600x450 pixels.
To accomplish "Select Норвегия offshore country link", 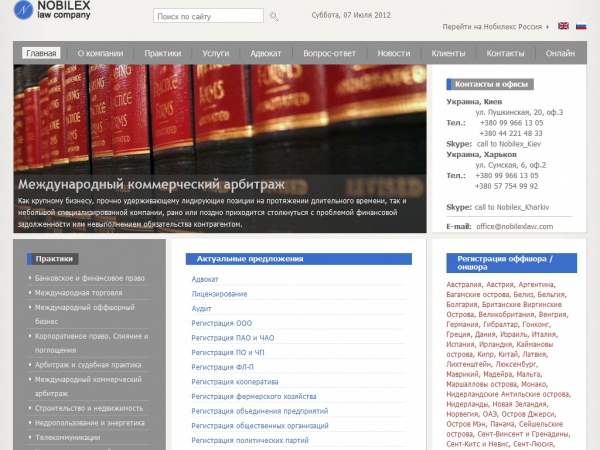I will tap(462, 414).
